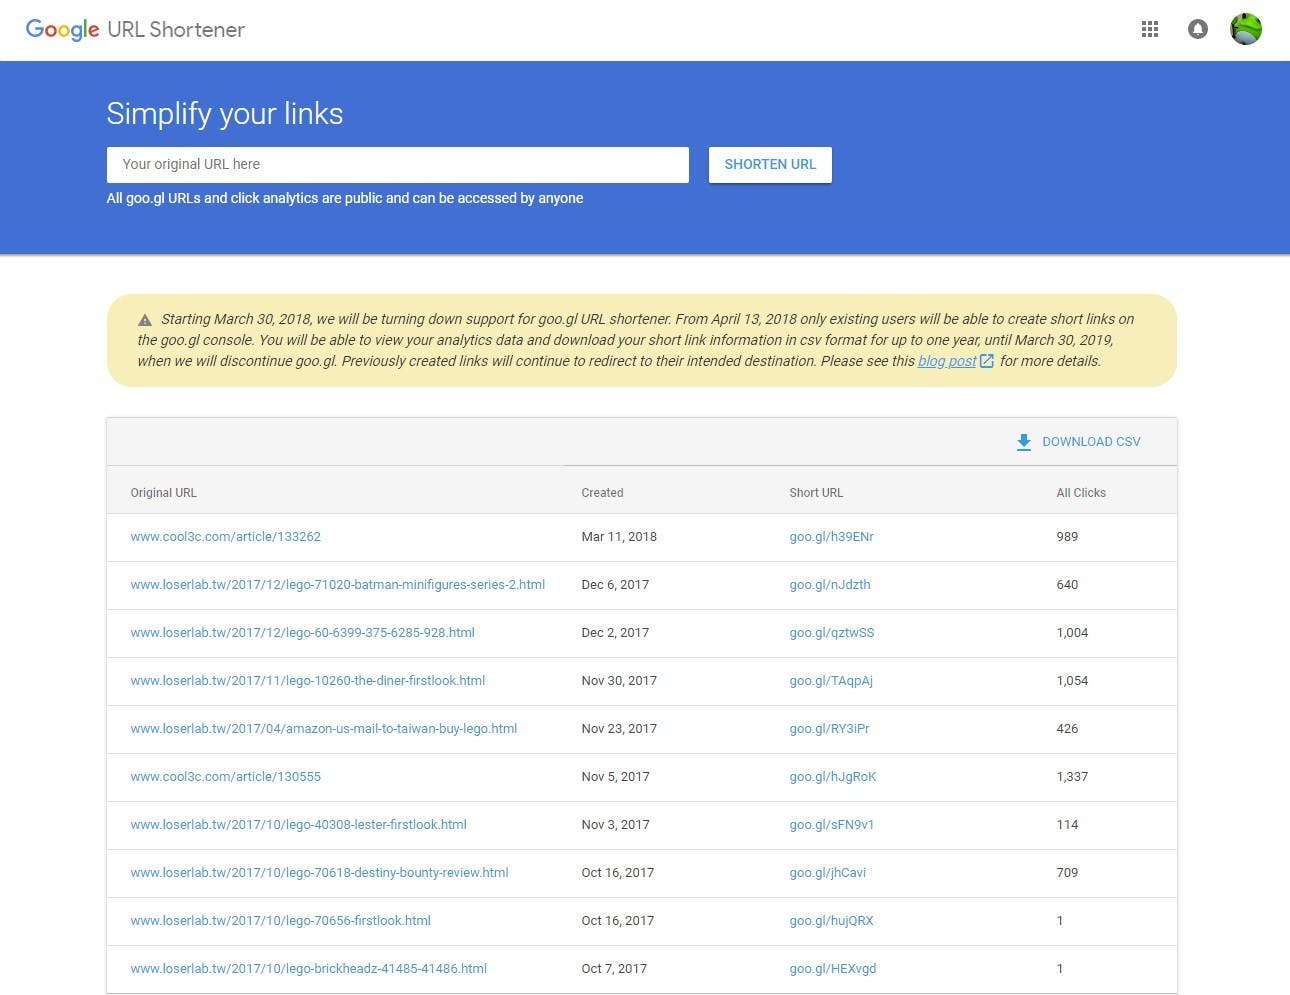Click the Shorten URL button
The width and height of the screenshot is (1290, 995).
point(770,165)
